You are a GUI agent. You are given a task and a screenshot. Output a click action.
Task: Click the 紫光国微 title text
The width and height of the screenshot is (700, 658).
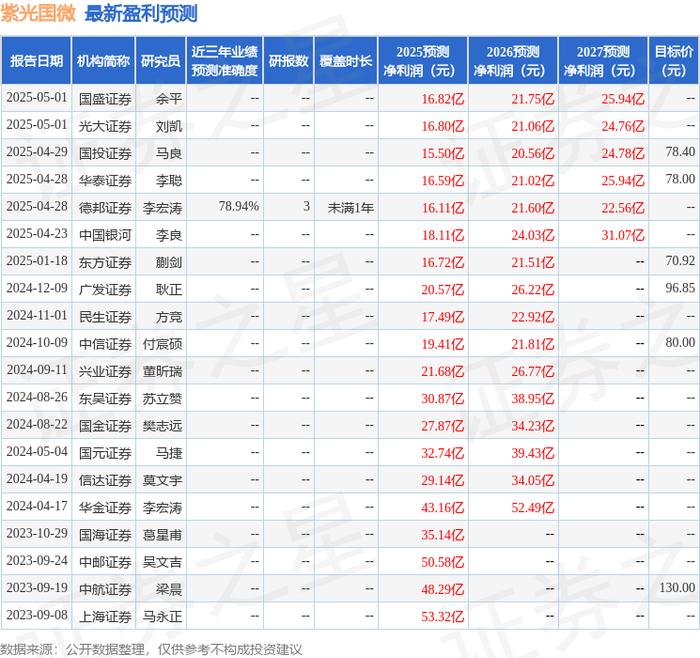click(x=38, y=13)
